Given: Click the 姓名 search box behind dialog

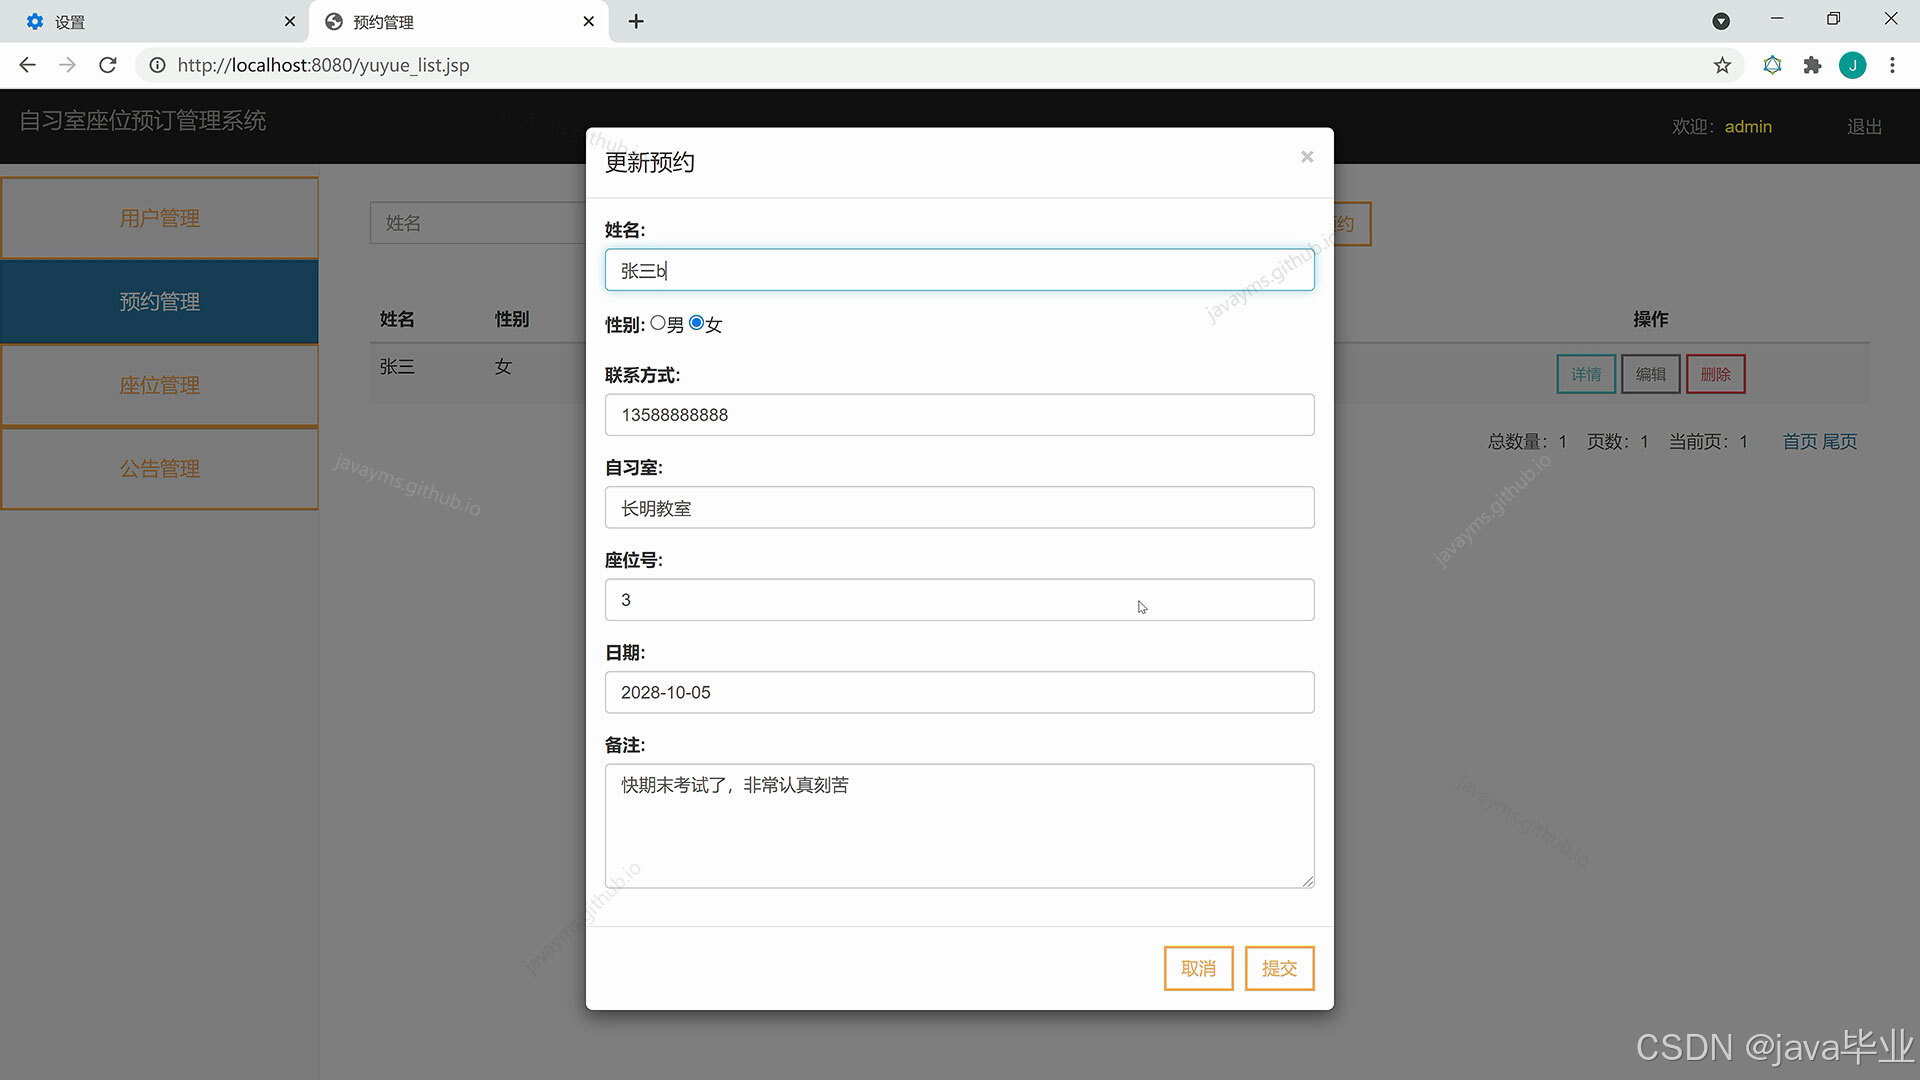Looking at the screenshot, I should [x=478, y=223].
